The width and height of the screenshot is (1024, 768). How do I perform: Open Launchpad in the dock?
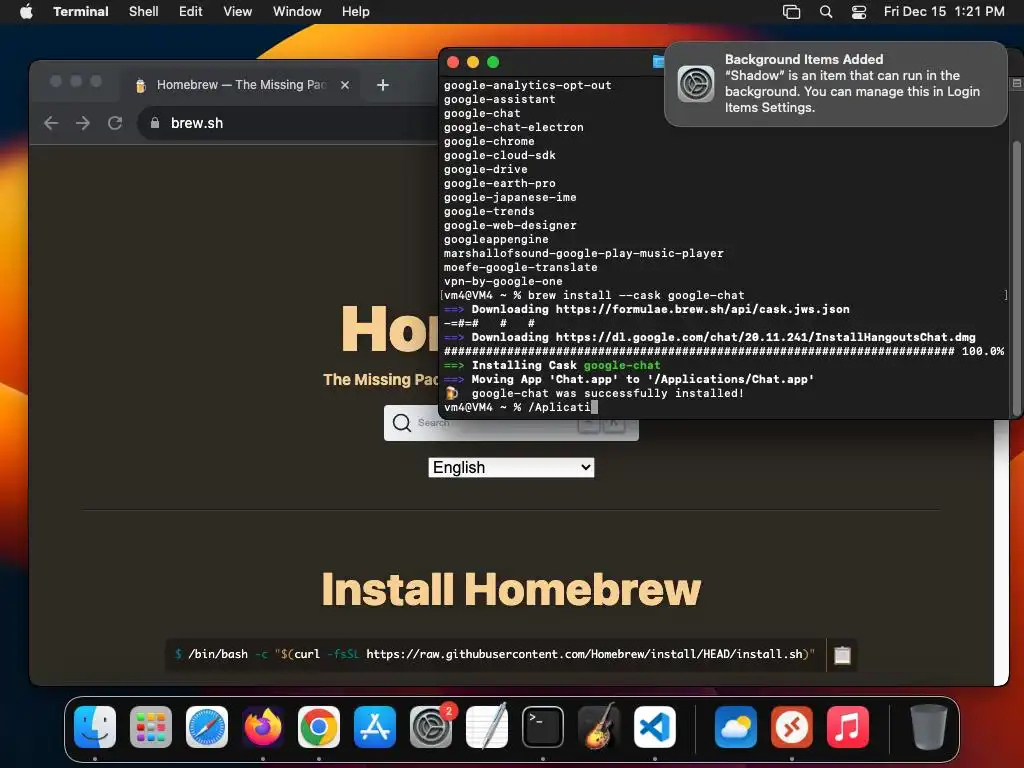(151, 727)
